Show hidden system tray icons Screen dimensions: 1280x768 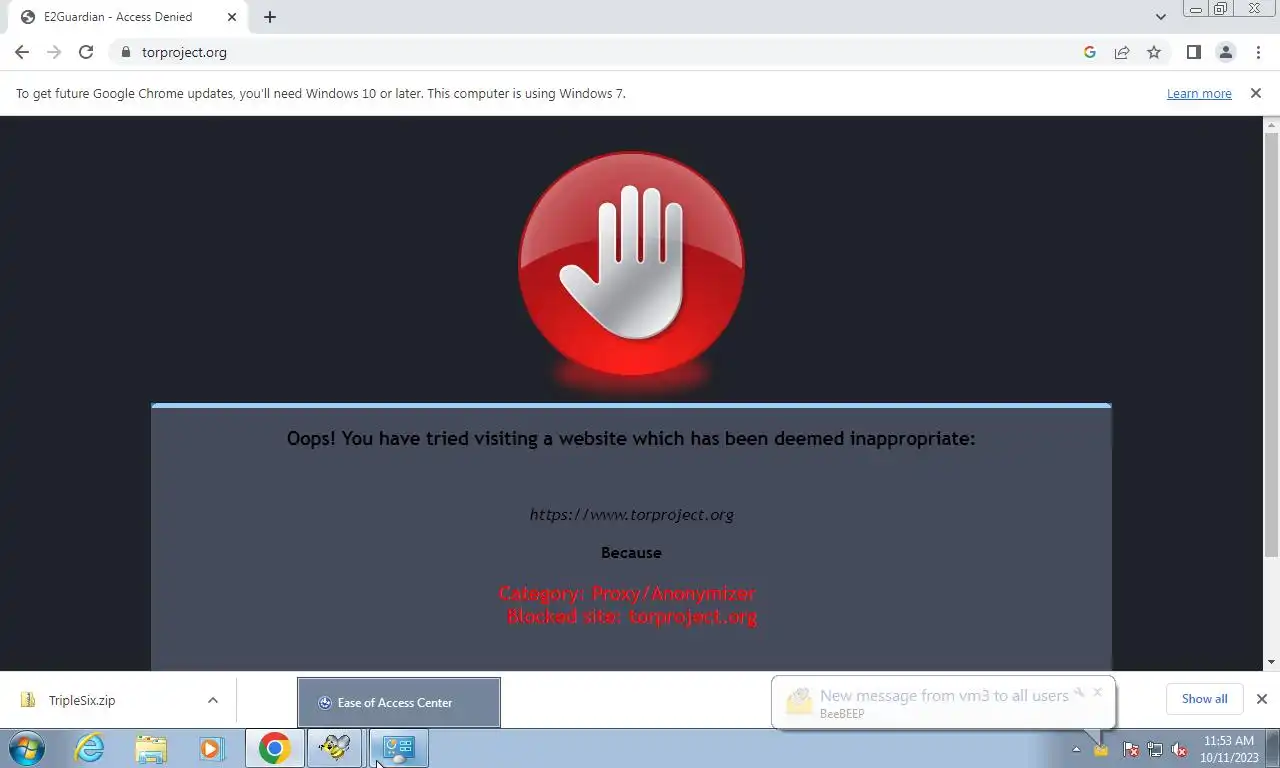[x=1077, y=749]
